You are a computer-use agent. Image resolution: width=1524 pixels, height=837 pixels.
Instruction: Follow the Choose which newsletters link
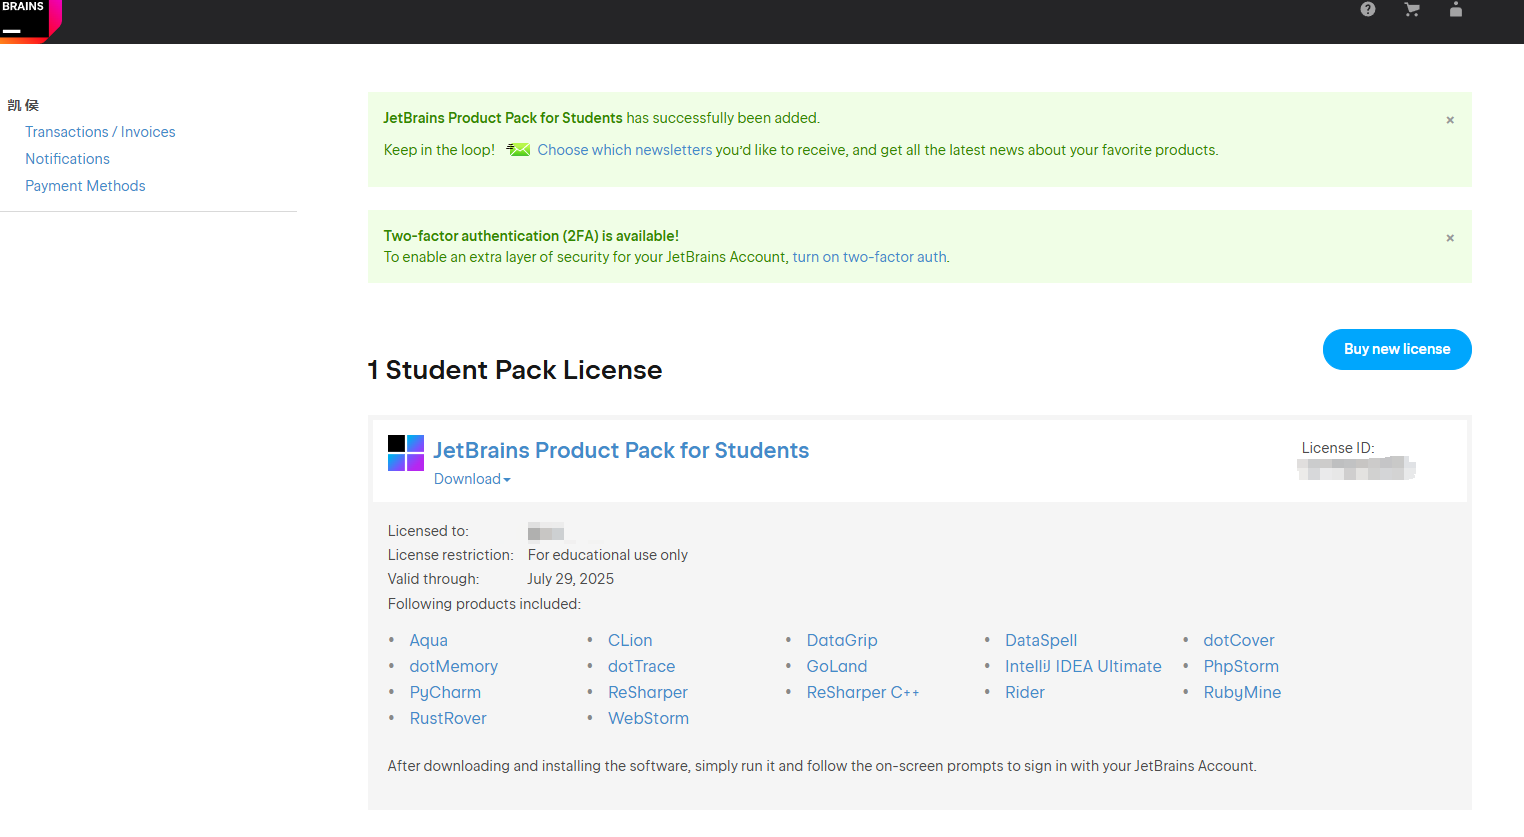point(625,150)
